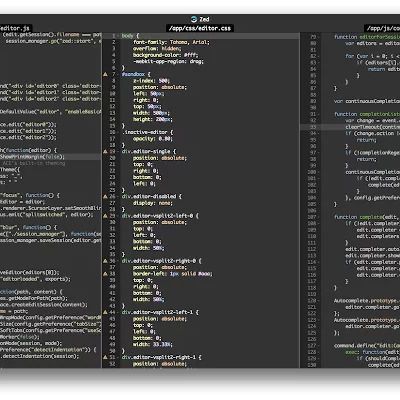400x400 pixels.
Task: Collapse the div.editor-single fold marker on line 19
Action: (118, 151)
